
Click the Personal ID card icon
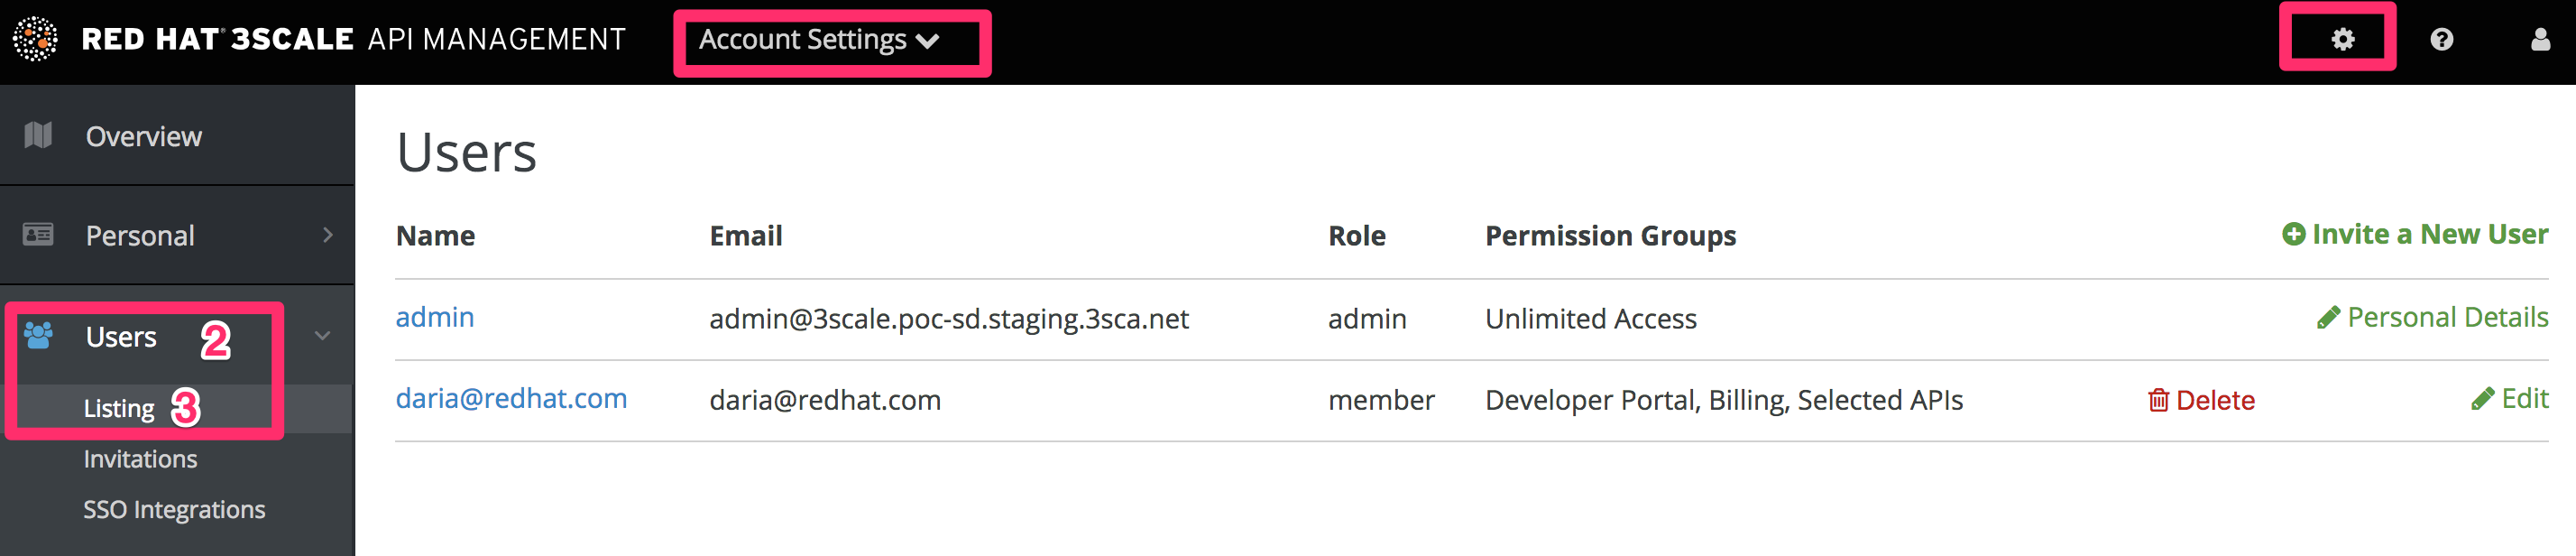coord(38,235)
